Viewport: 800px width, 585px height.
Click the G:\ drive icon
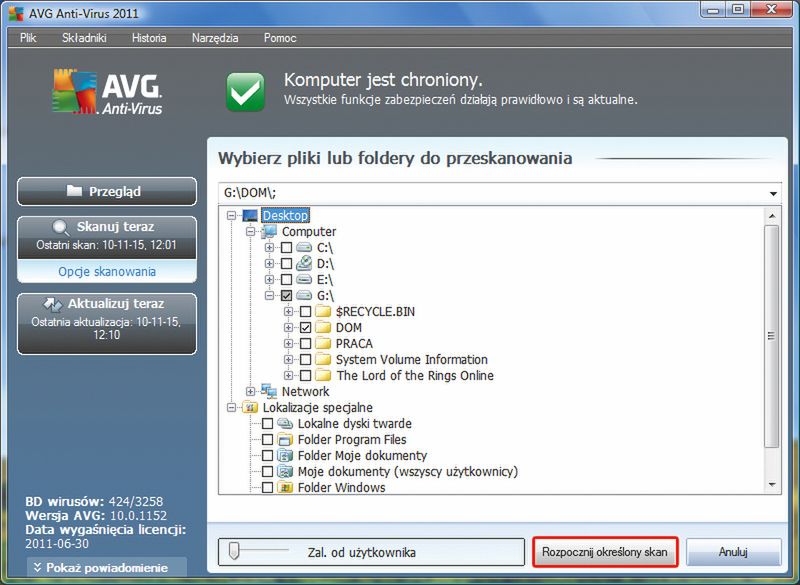tap(304, 295)
